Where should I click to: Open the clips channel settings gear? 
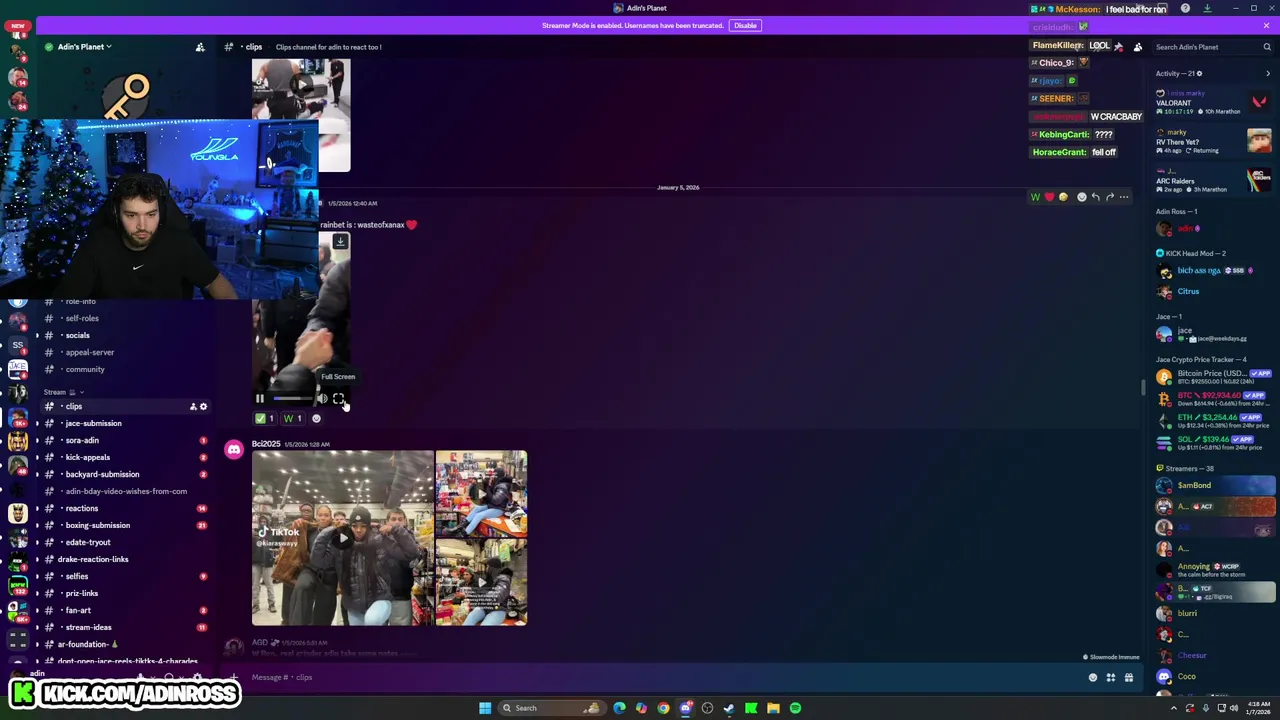tap(203, 407)
